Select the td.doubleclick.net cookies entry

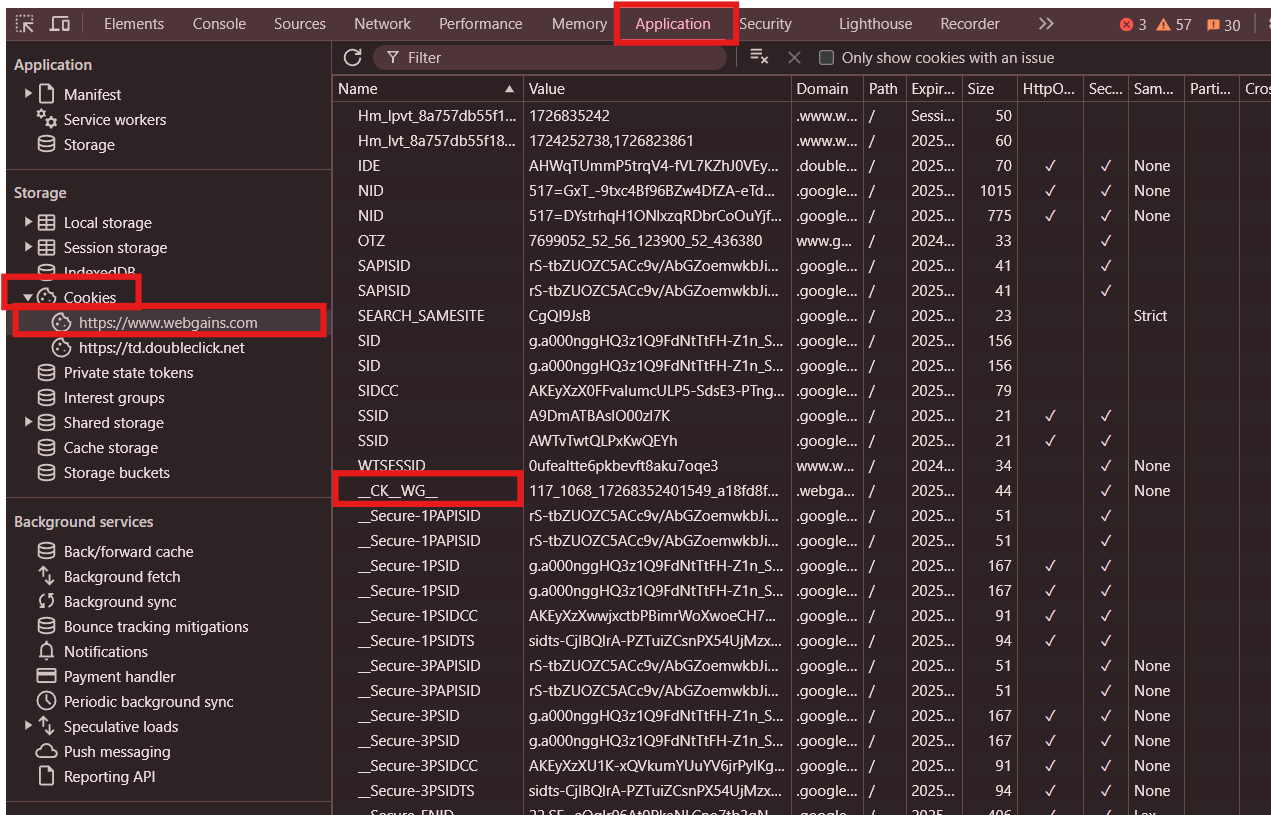(161, 348)
